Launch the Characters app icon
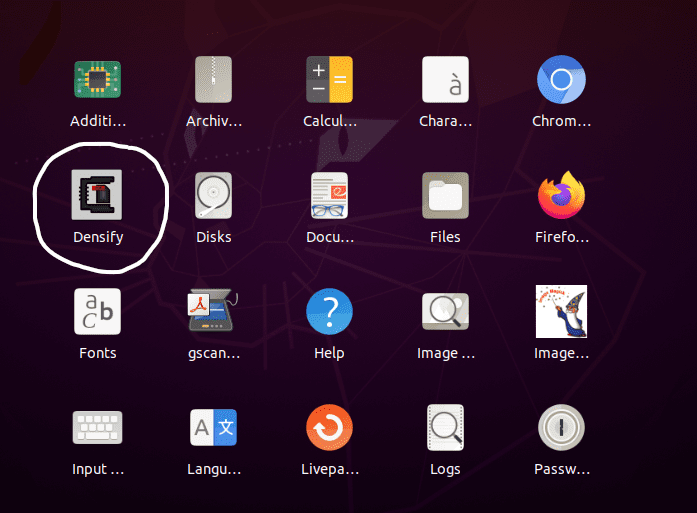The height and width of the screenshot is (513, 697). [x=445, y=80]
